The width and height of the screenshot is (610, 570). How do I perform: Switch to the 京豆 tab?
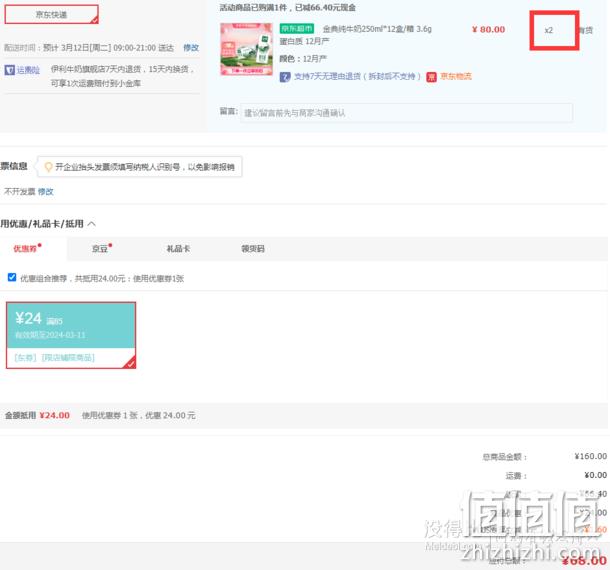pos(100,249)
